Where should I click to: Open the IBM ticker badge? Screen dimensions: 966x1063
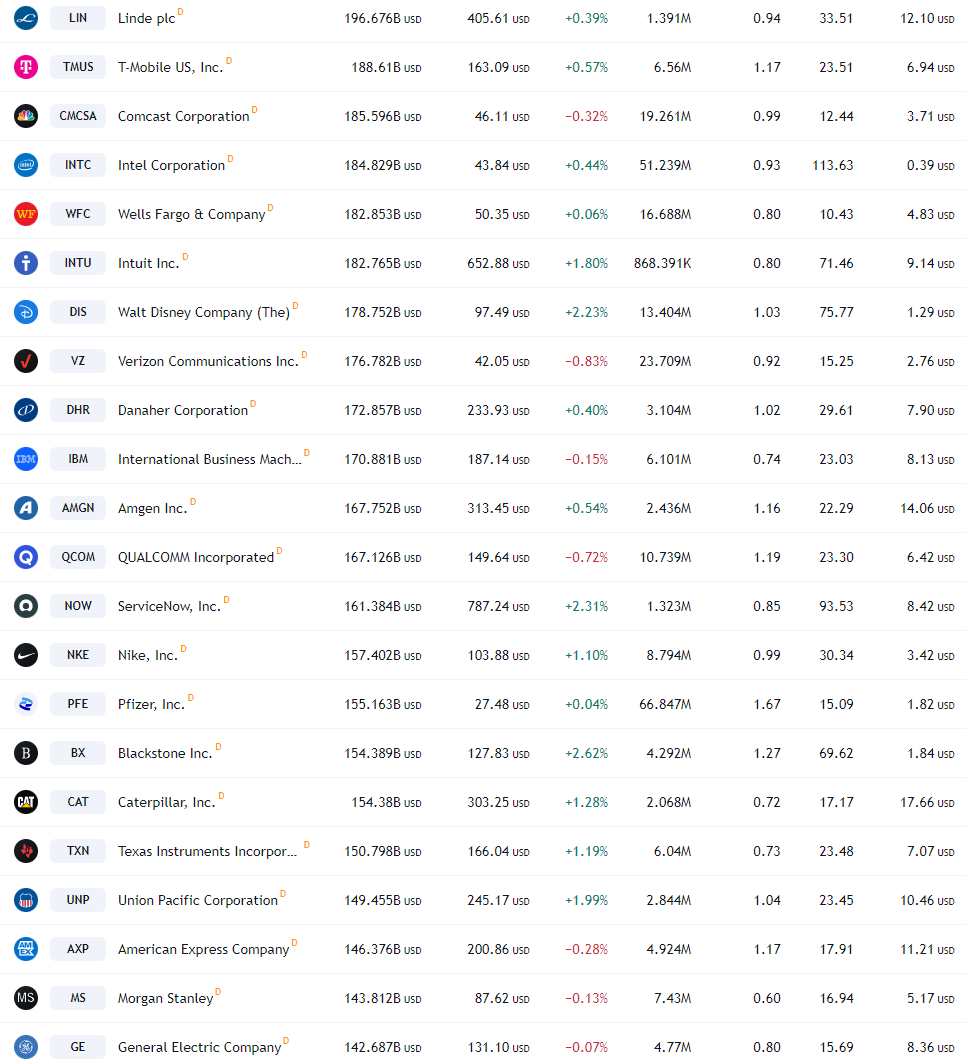click(x=78, y=459)
